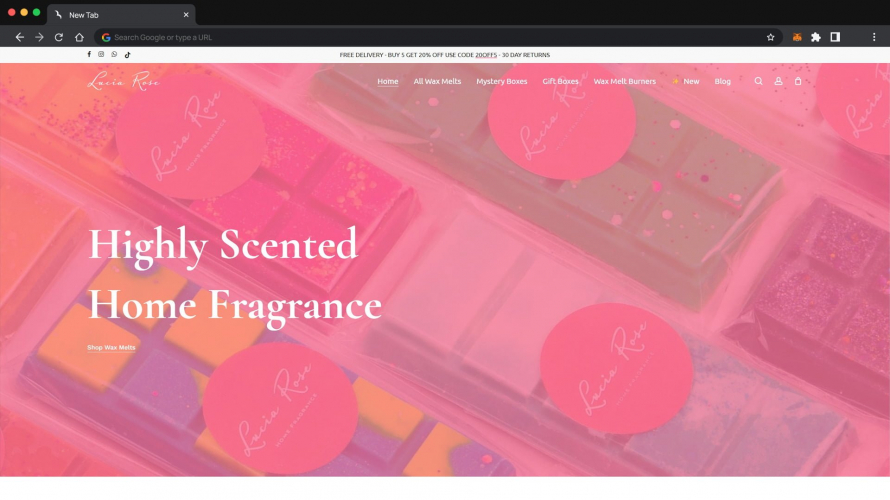The height and width of the screenshot is (500, 890).
Task: Go to browser home page icon
Action: 79,37
